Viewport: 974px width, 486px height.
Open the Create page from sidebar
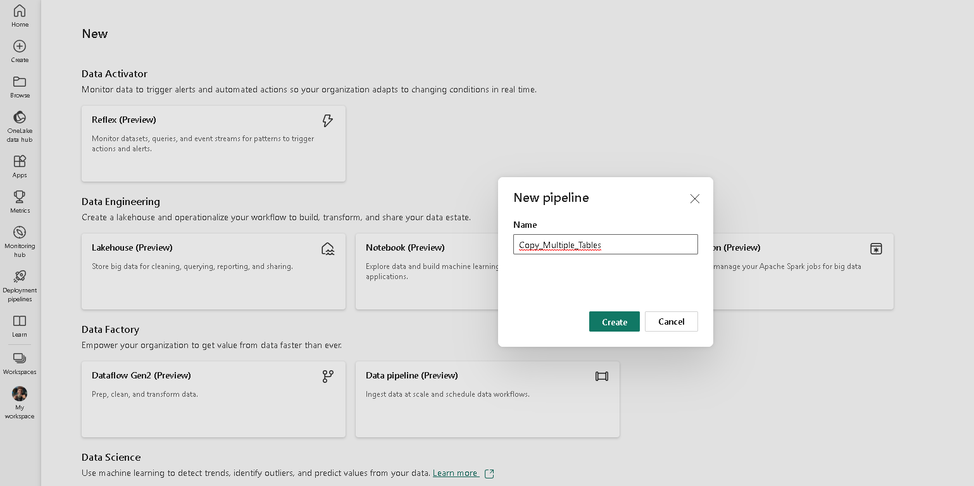[19, 52]
